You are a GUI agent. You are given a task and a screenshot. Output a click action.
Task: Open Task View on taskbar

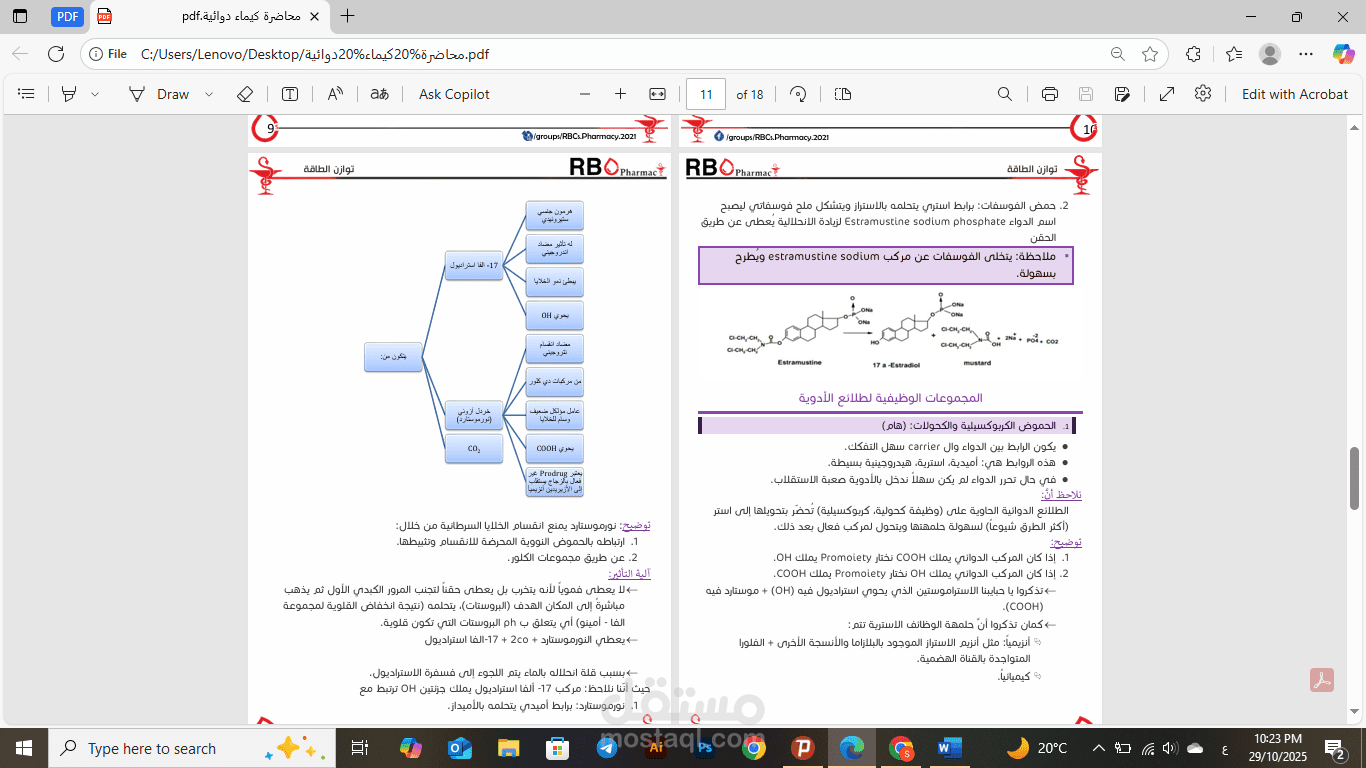(x=360, y=748)
